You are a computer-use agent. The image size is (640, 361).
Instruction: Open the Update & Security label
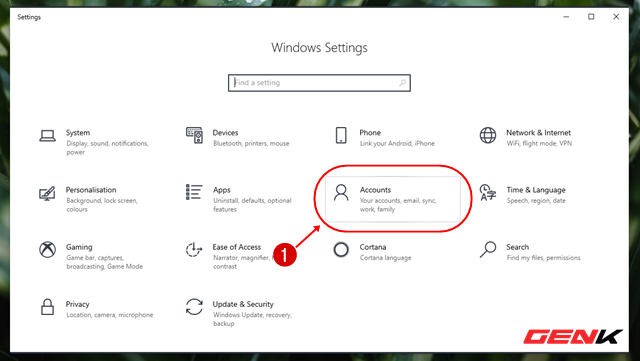tap(243, 304)
